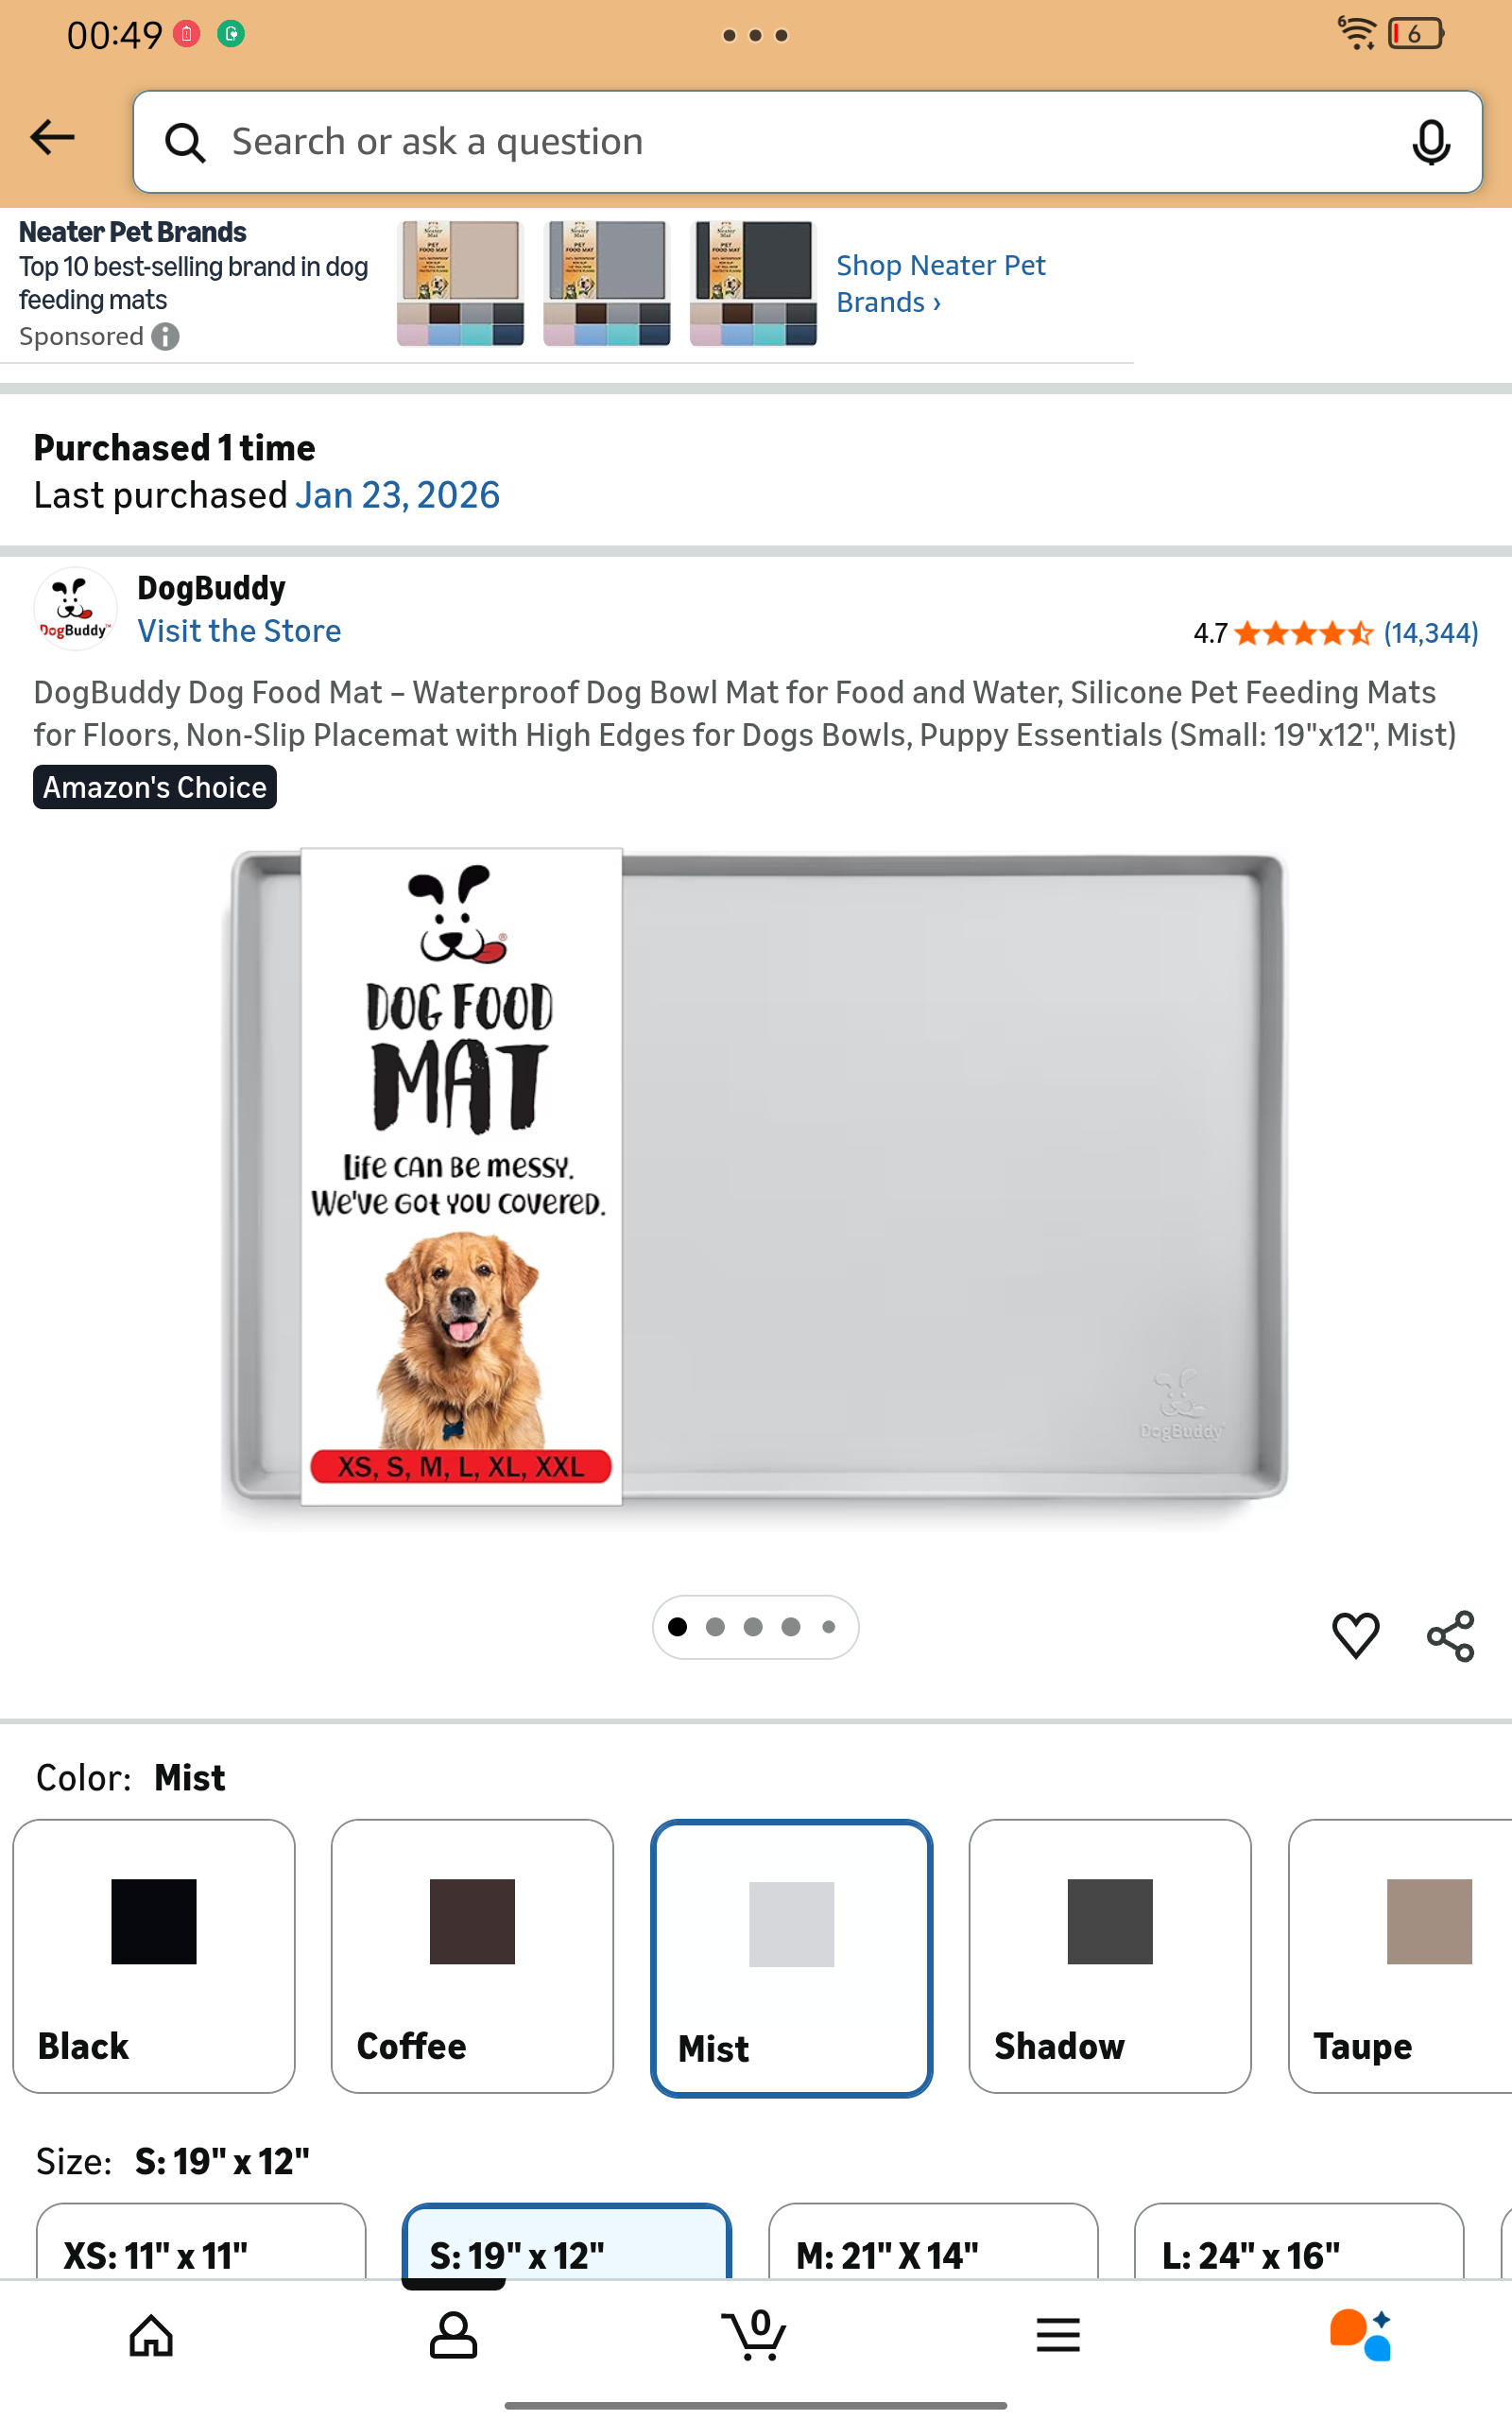Viewport: 1512px width, 2420px height.
Task: Select the M: 21" X 14" size
Action: tap(933, 2242)
